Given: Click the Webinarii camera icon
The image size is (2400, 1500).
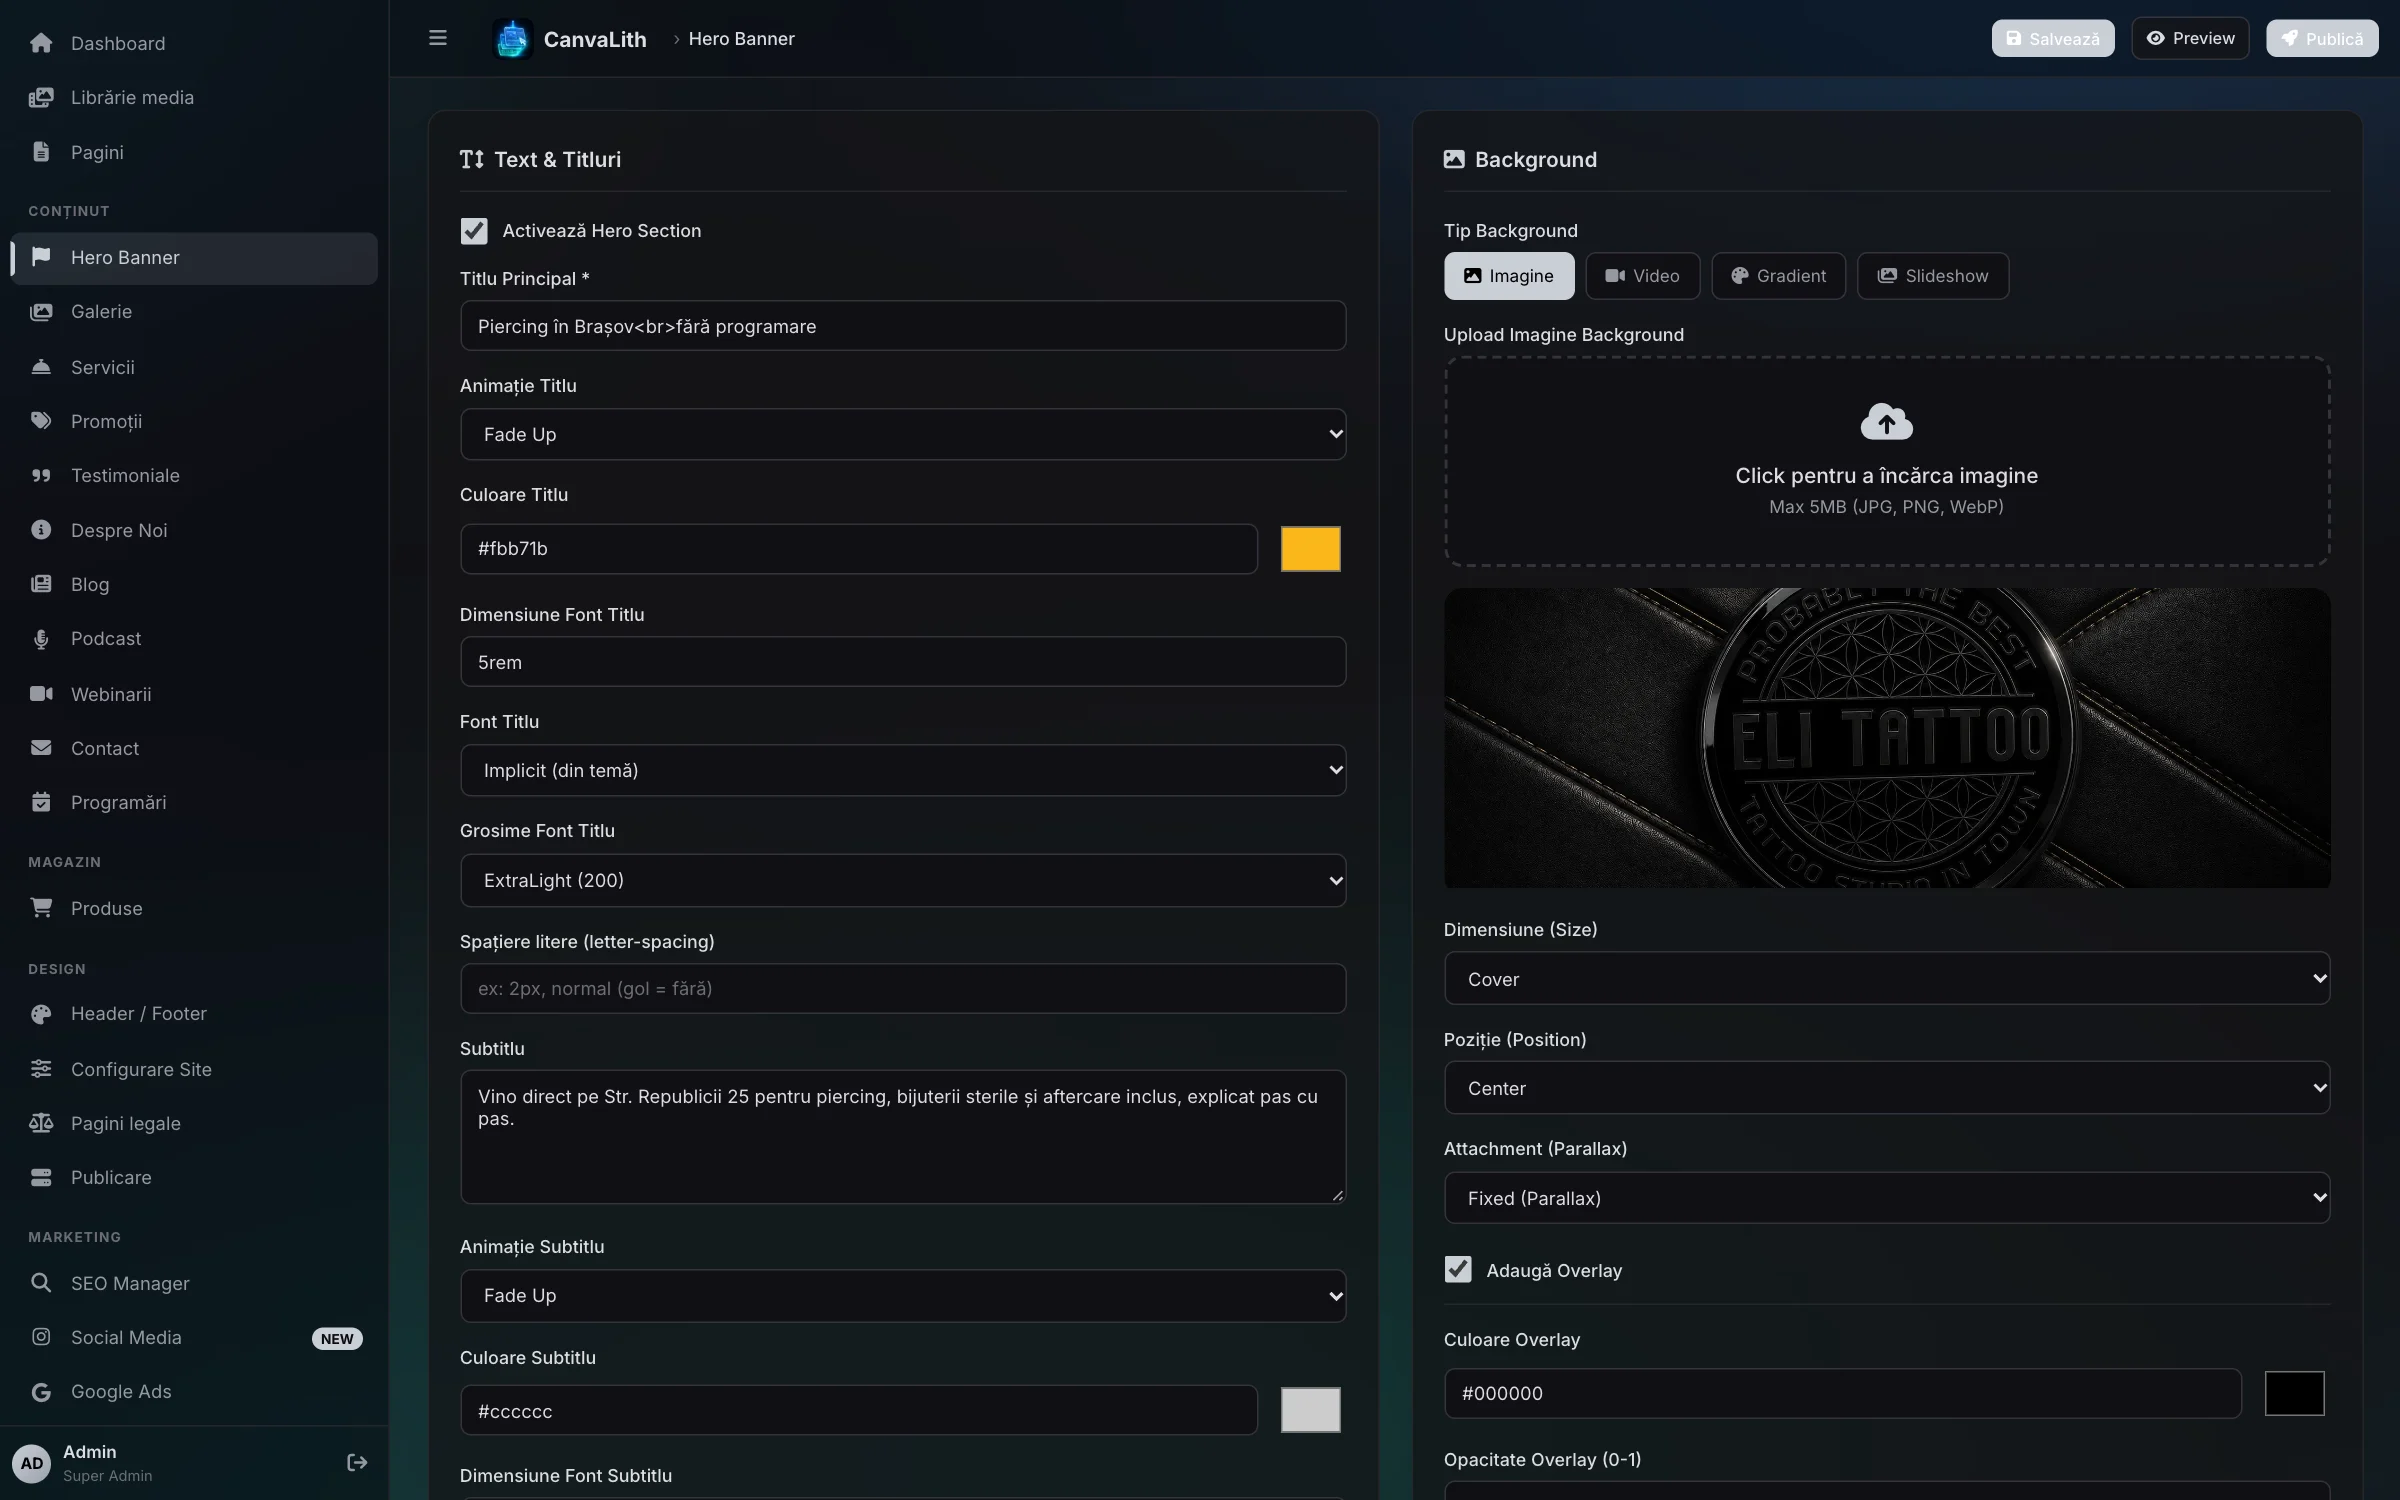Looking at the screenshot, I should tap(41, 694).
